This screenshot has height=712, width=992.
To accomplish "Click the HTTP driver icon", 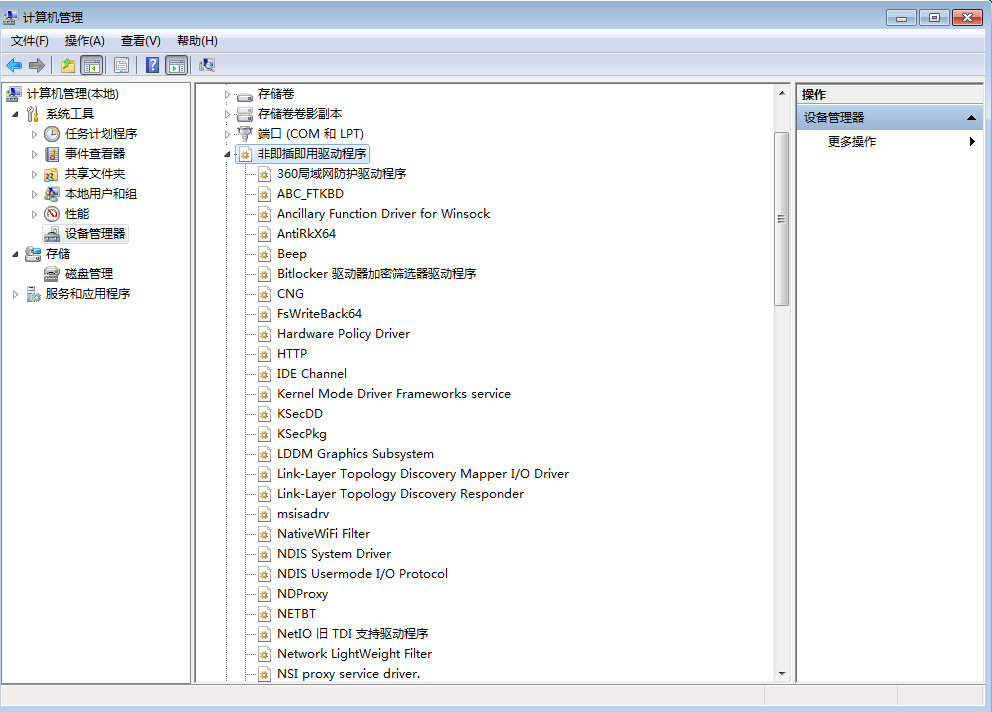I will pos(264,355).
